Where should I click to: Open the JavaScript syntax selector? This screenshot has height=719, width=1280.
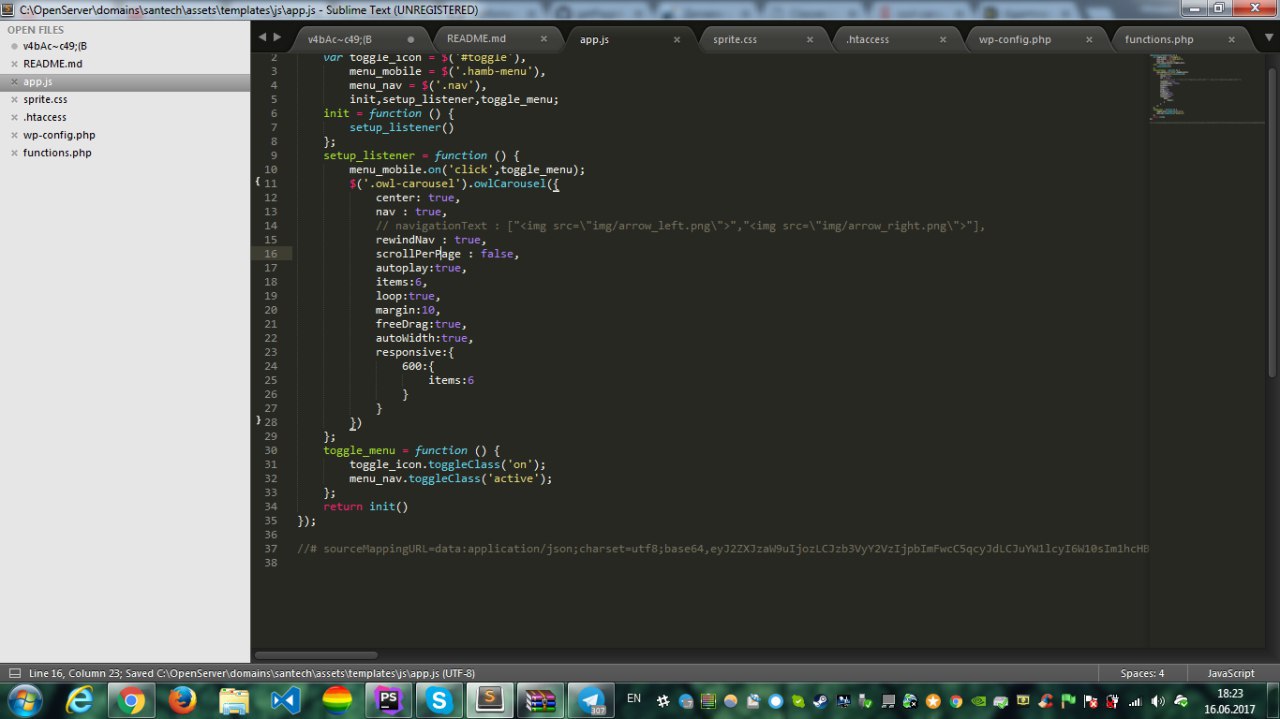point(1230,674)
